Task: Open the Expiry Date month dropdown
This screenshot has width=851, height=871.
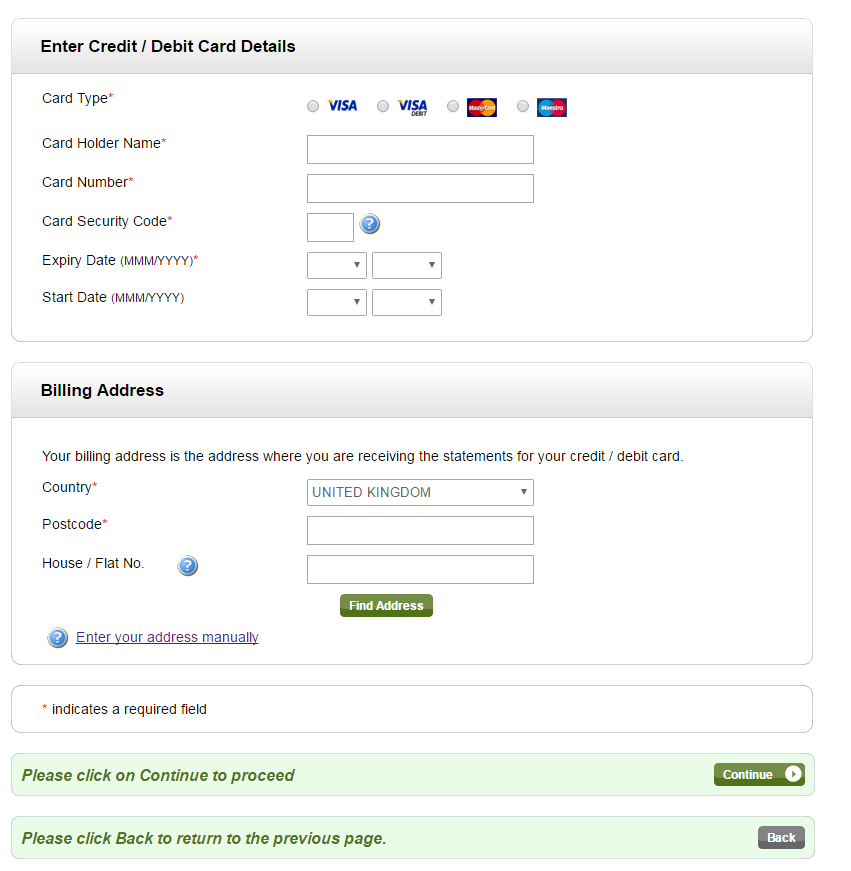Action: coord(337,266)
